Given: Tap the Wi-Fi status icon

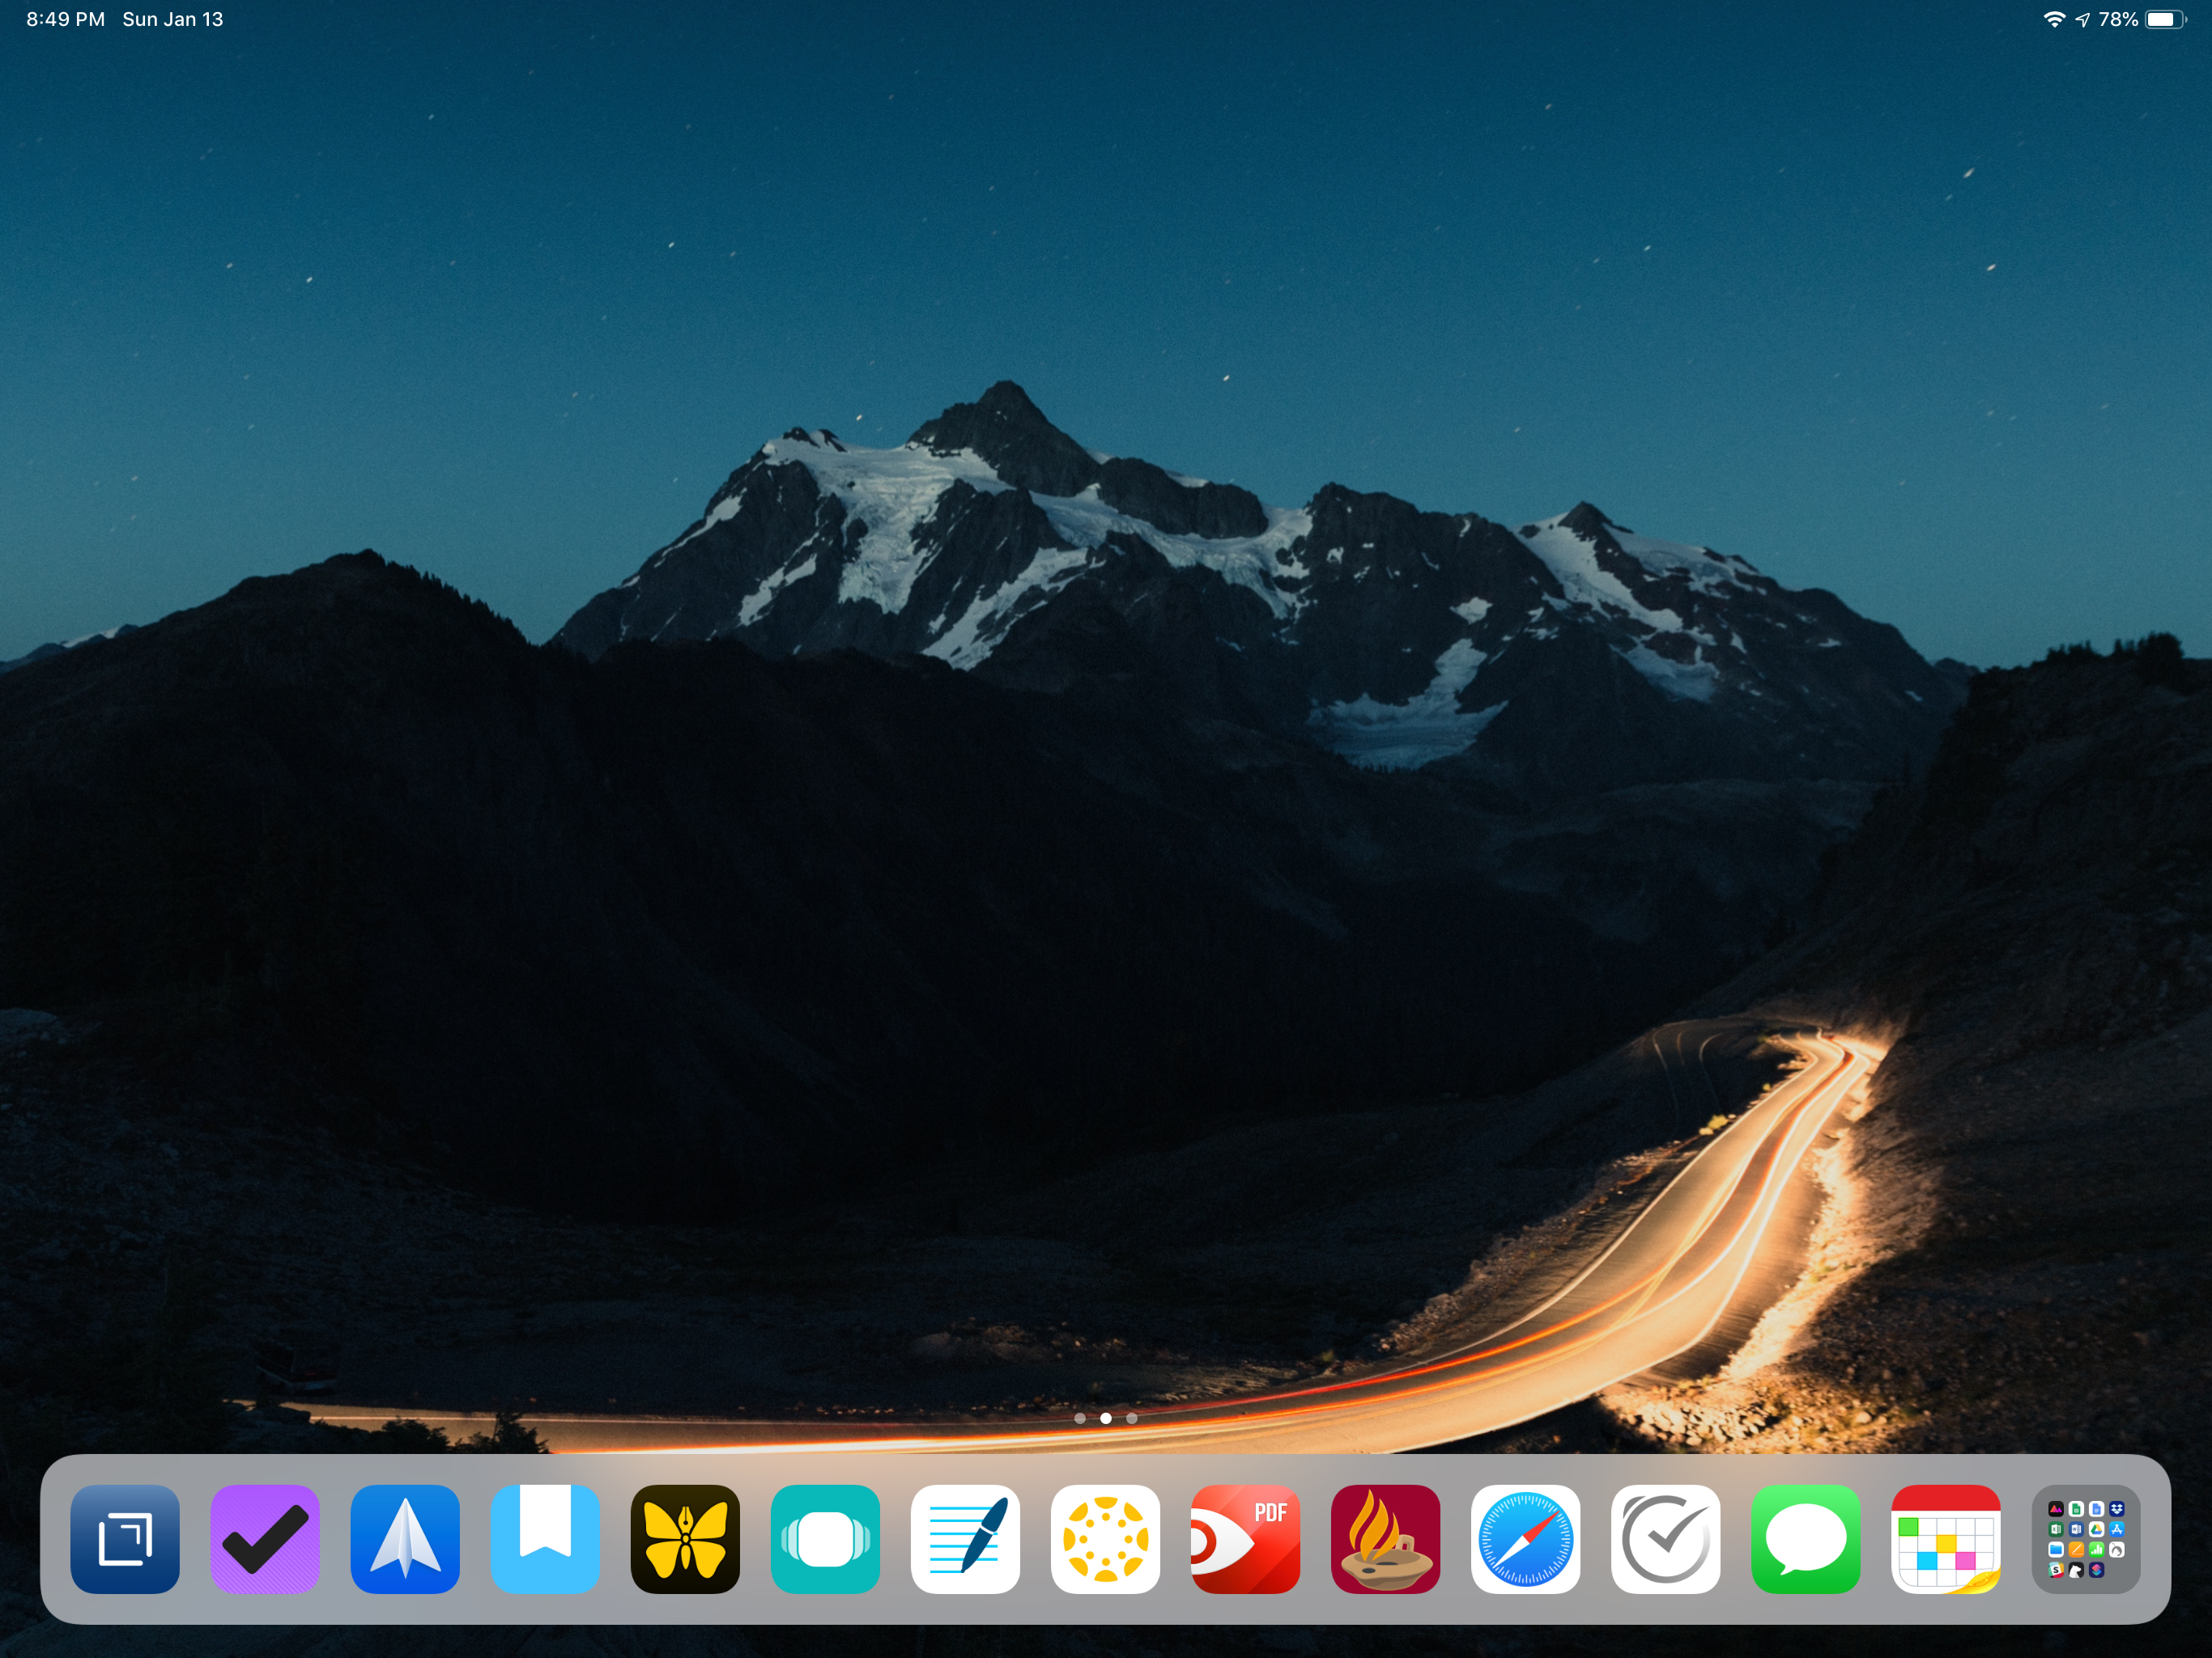Looking at the screenshot, I should pos(2054,19).
